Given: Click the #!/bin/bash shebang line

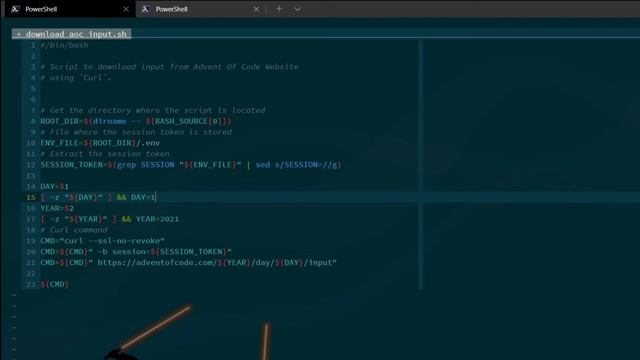Looking at the screenshot, I should (x=64, y=45).
